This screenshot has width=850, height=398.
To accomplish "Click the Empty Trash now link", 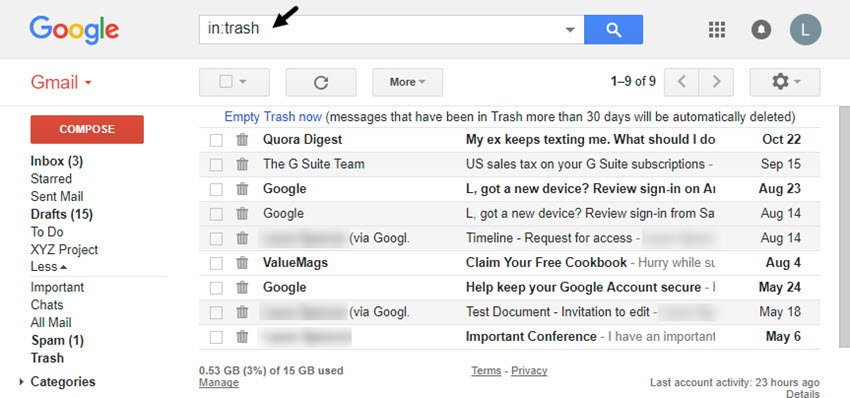I will coord(273,117).
